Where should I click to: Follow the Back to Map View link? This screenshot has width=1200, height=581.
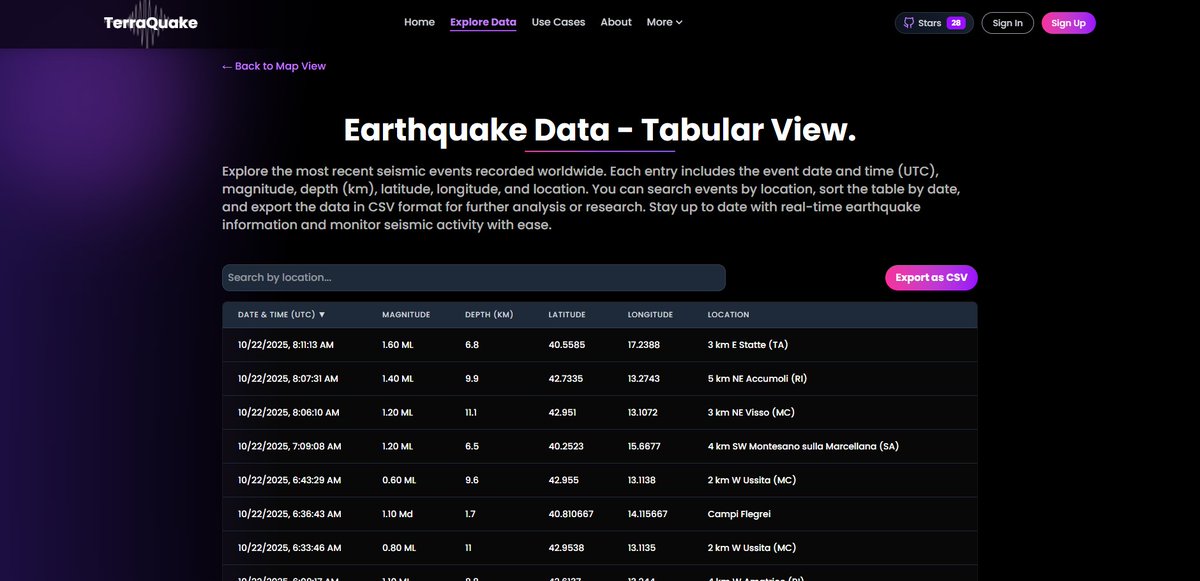274,65
